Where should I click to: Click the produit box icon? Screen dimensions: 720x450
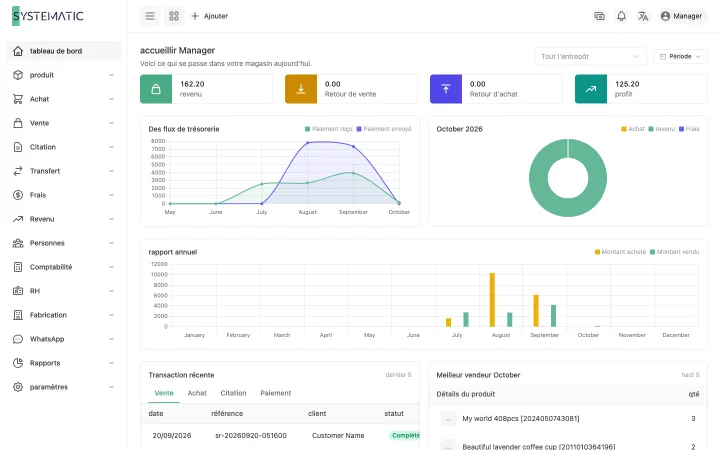pyautogui.click(x=18, y=75)
